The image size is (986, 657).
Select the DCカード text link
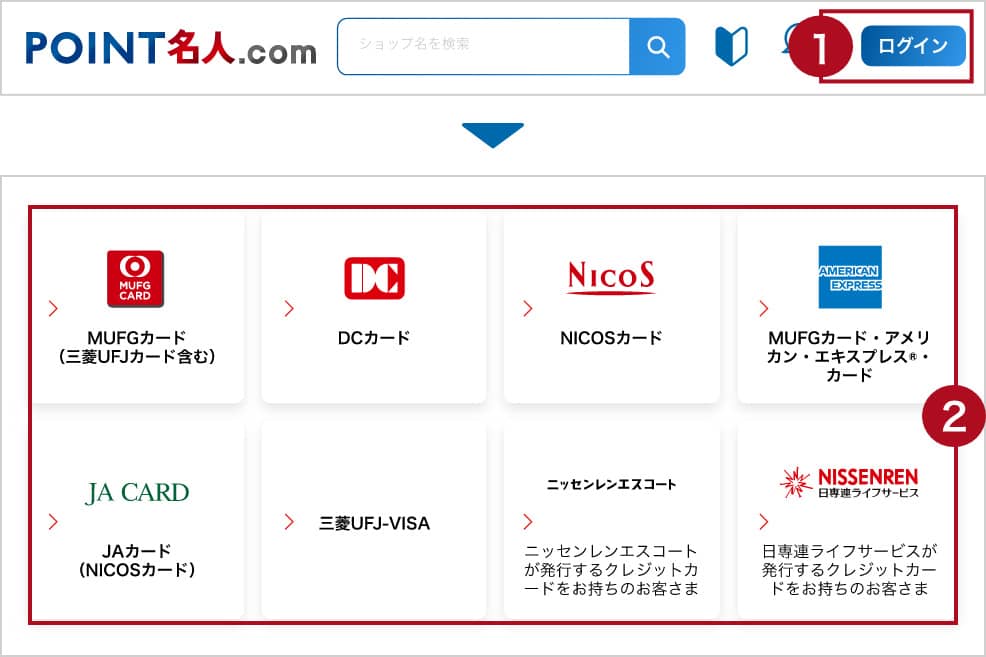374,338
